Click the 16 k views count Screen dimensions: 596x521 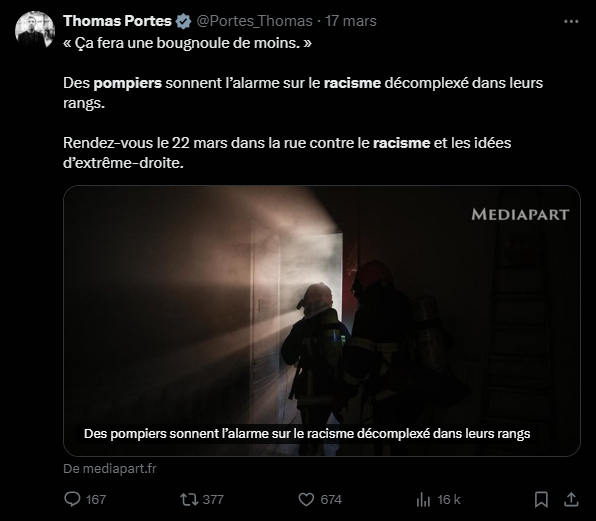(x=449, y=499)
